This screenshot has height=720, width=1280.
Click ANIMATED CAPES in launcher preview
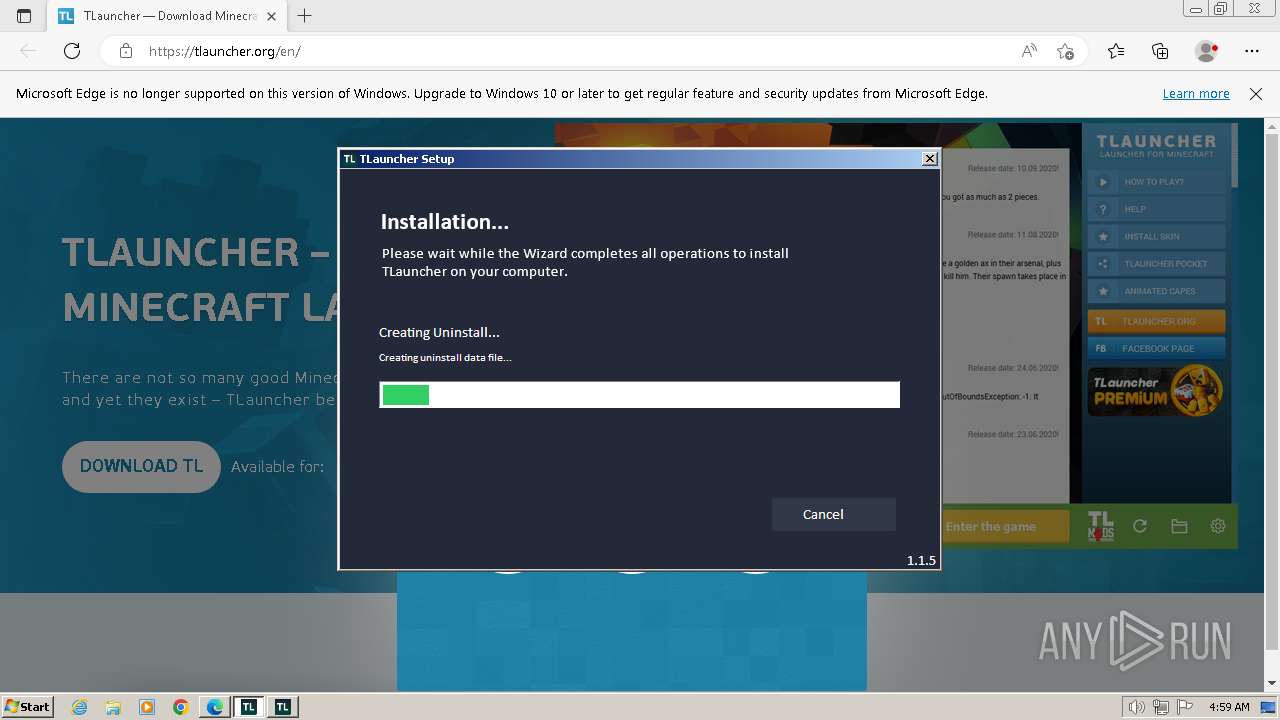[1156, 291]
